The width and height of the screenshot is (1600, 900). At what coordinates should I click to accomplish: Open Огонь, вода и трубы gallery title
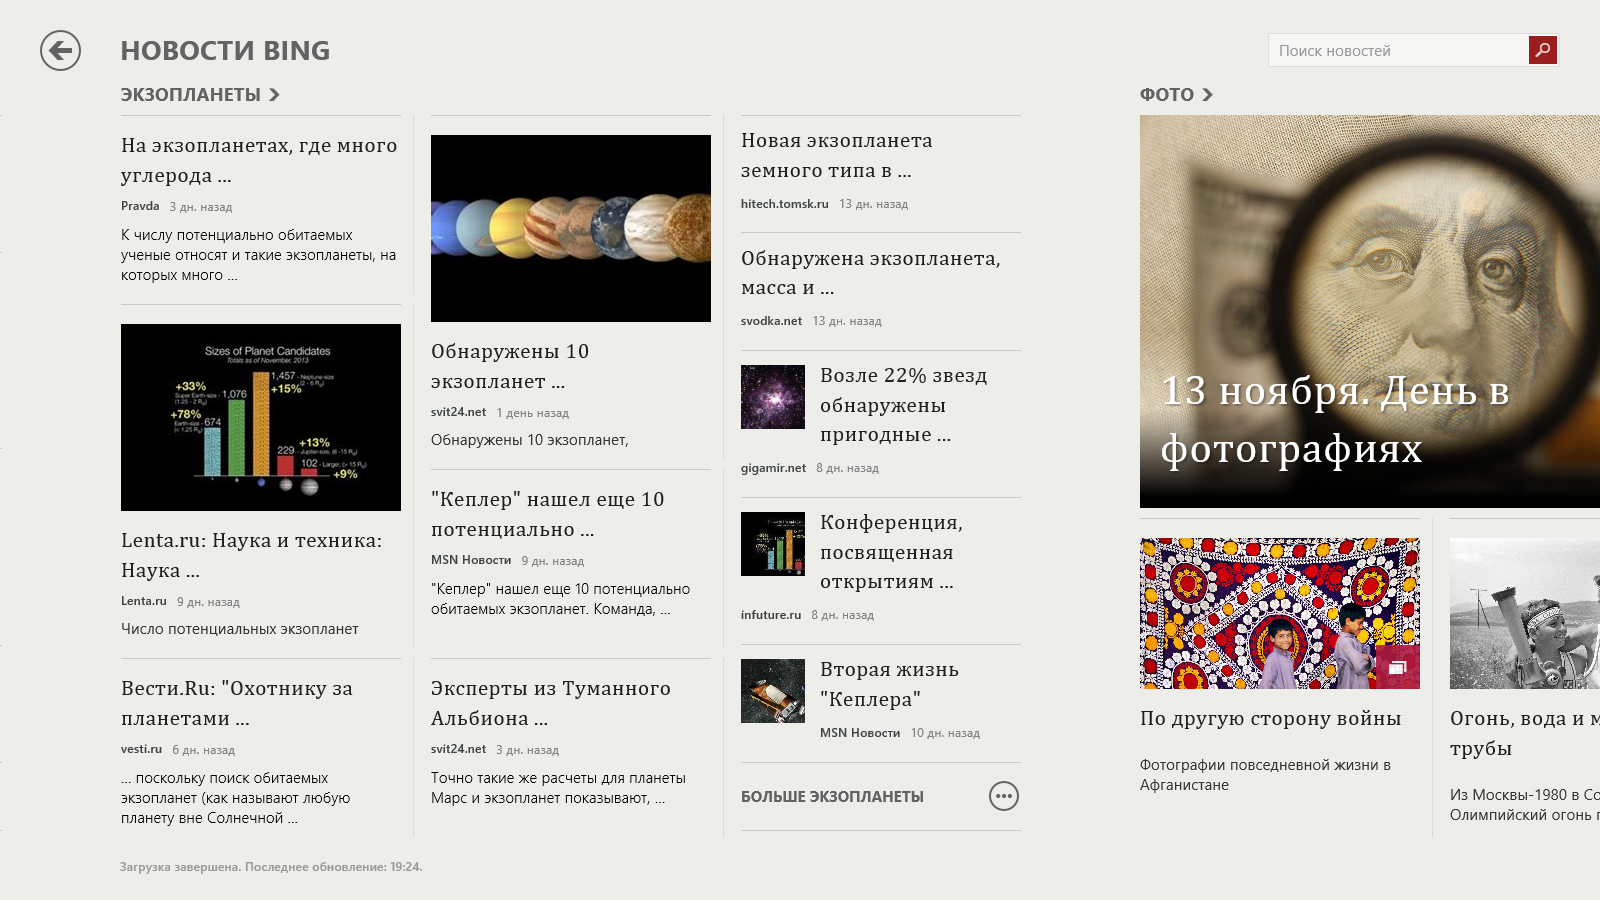click(1525, 733)
